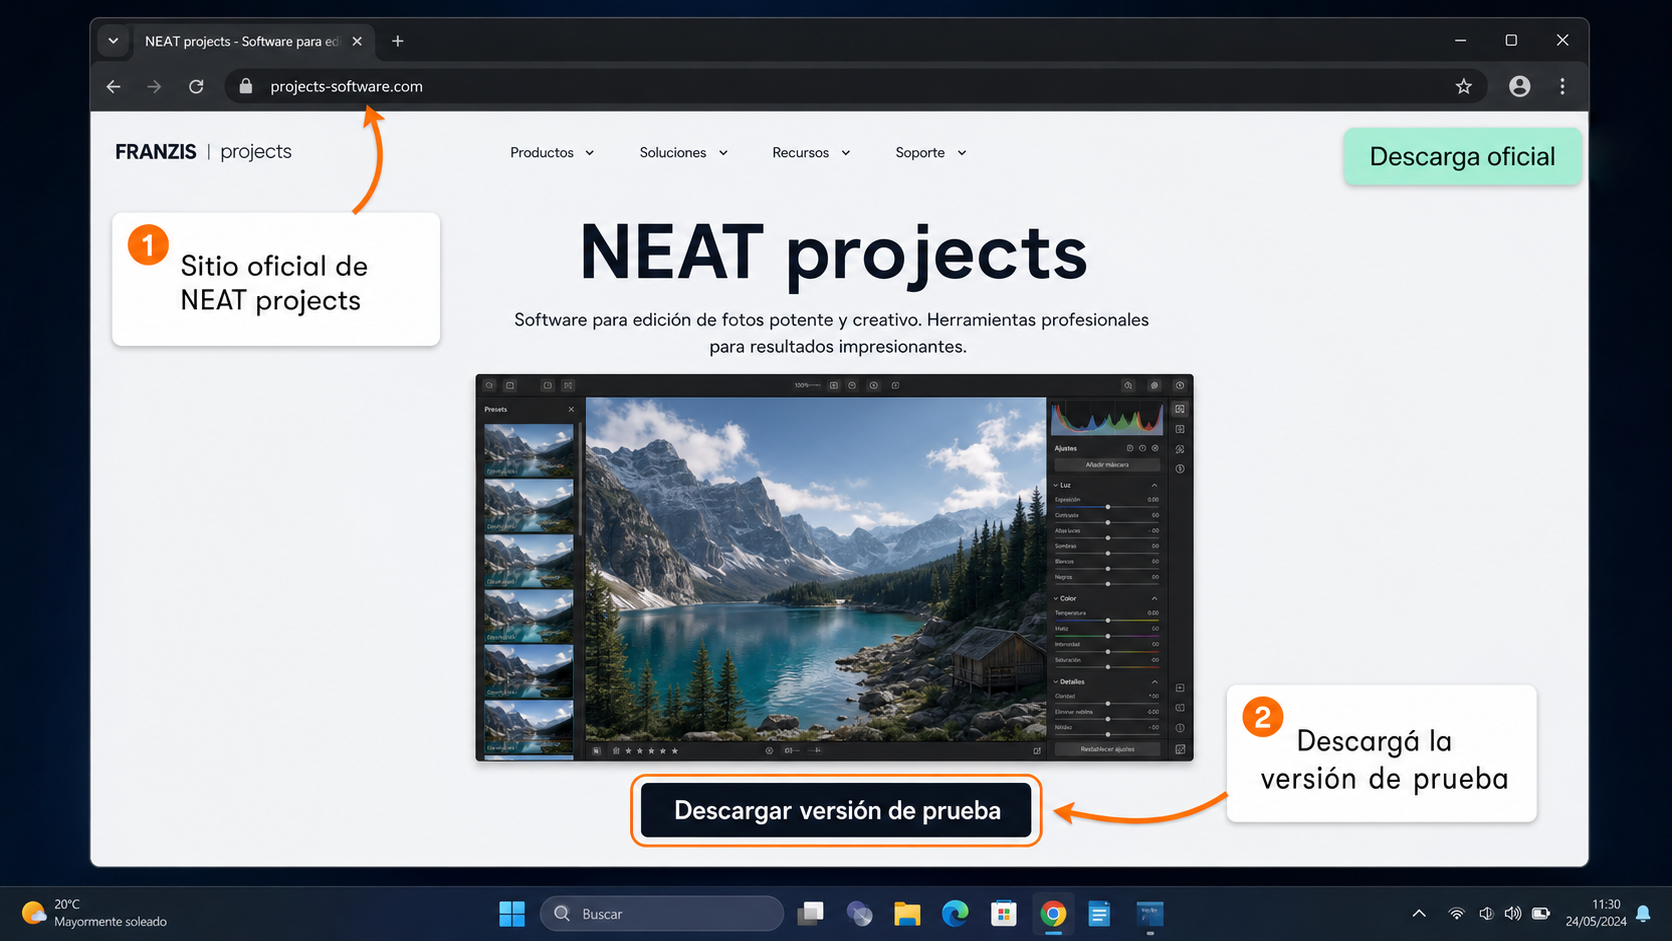Open Task View on the taskbar

pos(811,914)
